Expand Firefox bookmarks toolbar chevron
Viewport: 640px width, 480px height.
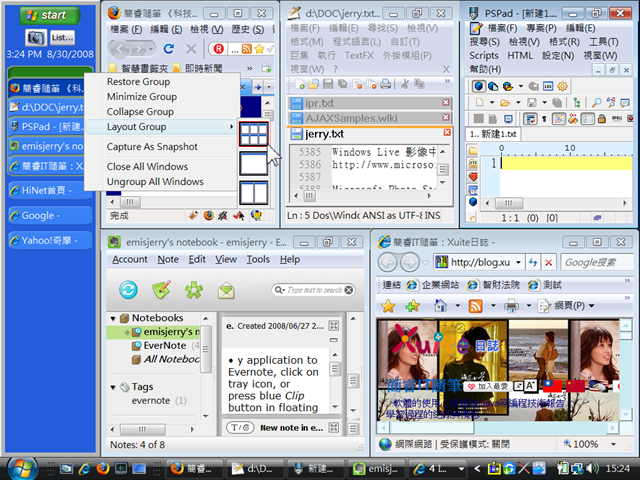249,68
